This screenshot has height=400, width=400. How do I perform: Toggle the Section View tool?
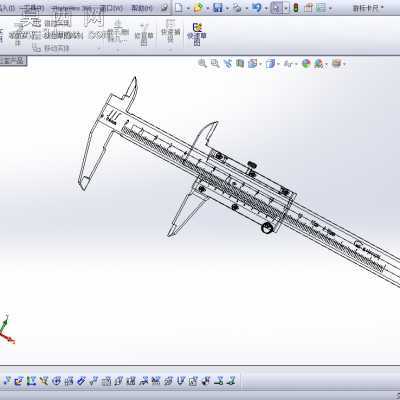tap(240, 63)
